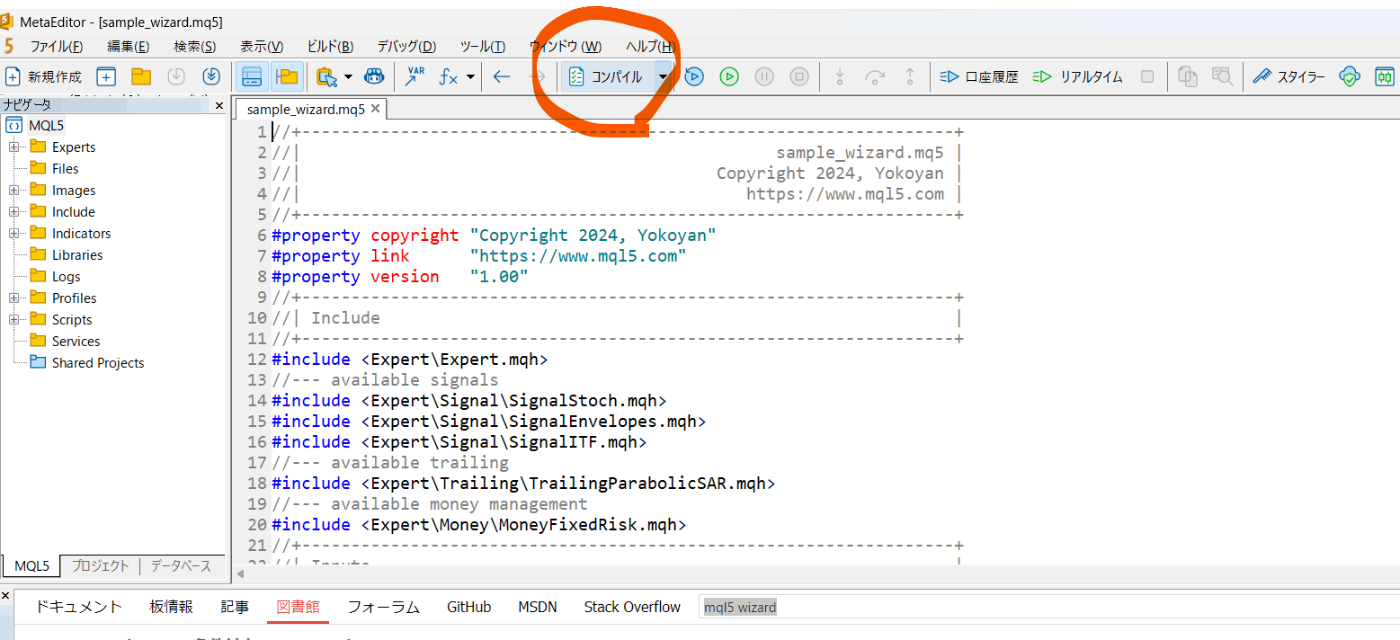Click the 新規作成 new file button
Viewport: 1400px width, 640px height.
tap(44, 76)
